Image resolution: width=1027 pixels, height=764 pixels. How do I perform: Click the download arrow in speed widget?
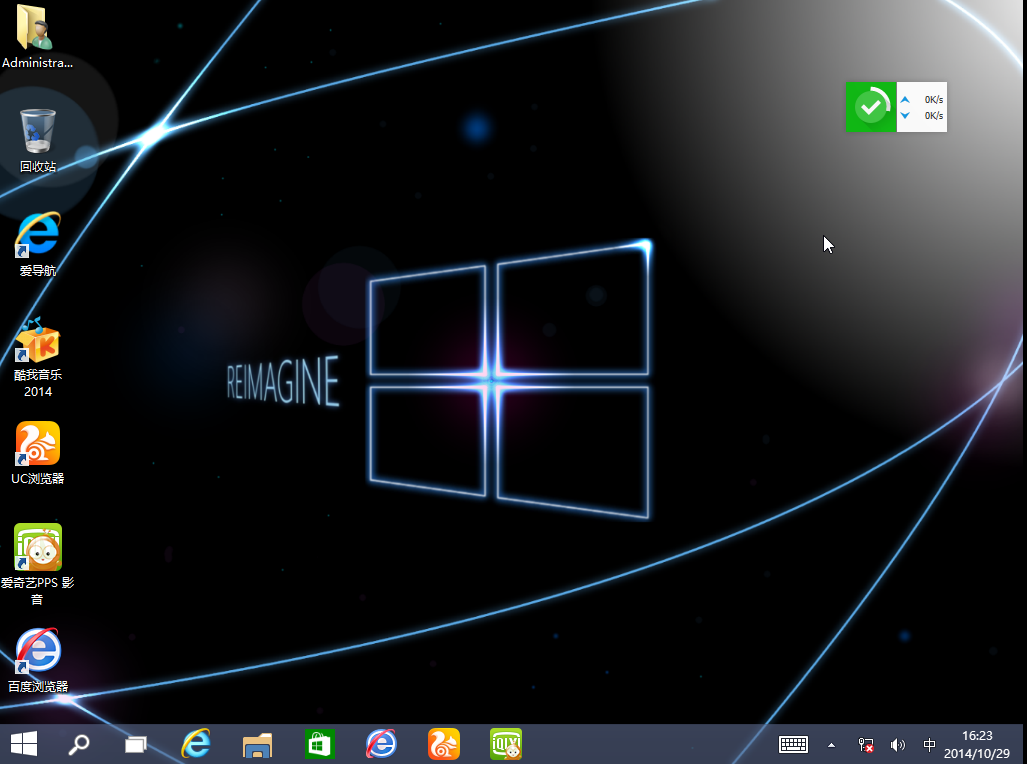[x=905, y=115]
